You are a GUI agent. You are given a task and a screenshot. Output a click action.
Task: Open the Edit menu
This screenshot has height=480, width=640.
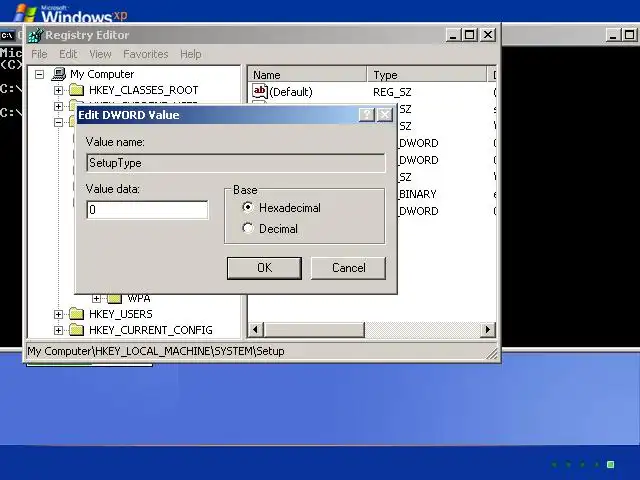68,54
